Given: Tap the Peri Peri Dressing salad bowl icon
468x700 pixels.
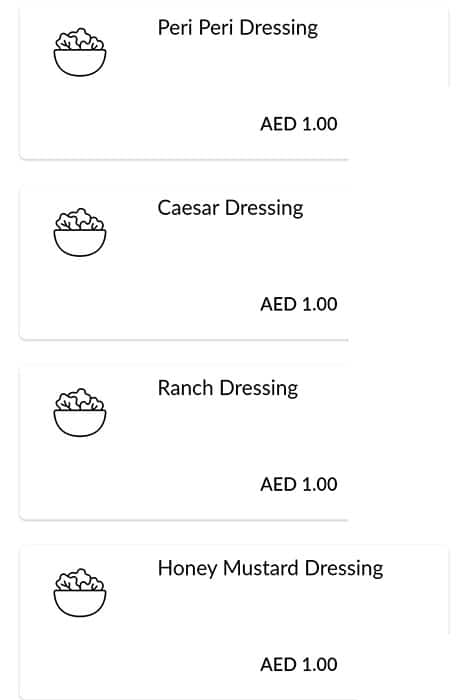Looking at the screenshot, I should point(80,52).
